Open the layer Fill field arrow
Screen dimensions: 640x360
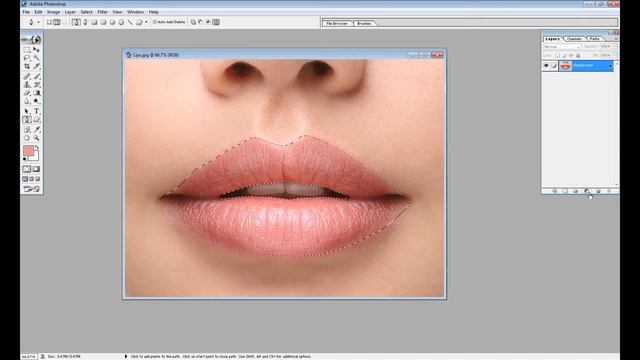coord(614,55)
